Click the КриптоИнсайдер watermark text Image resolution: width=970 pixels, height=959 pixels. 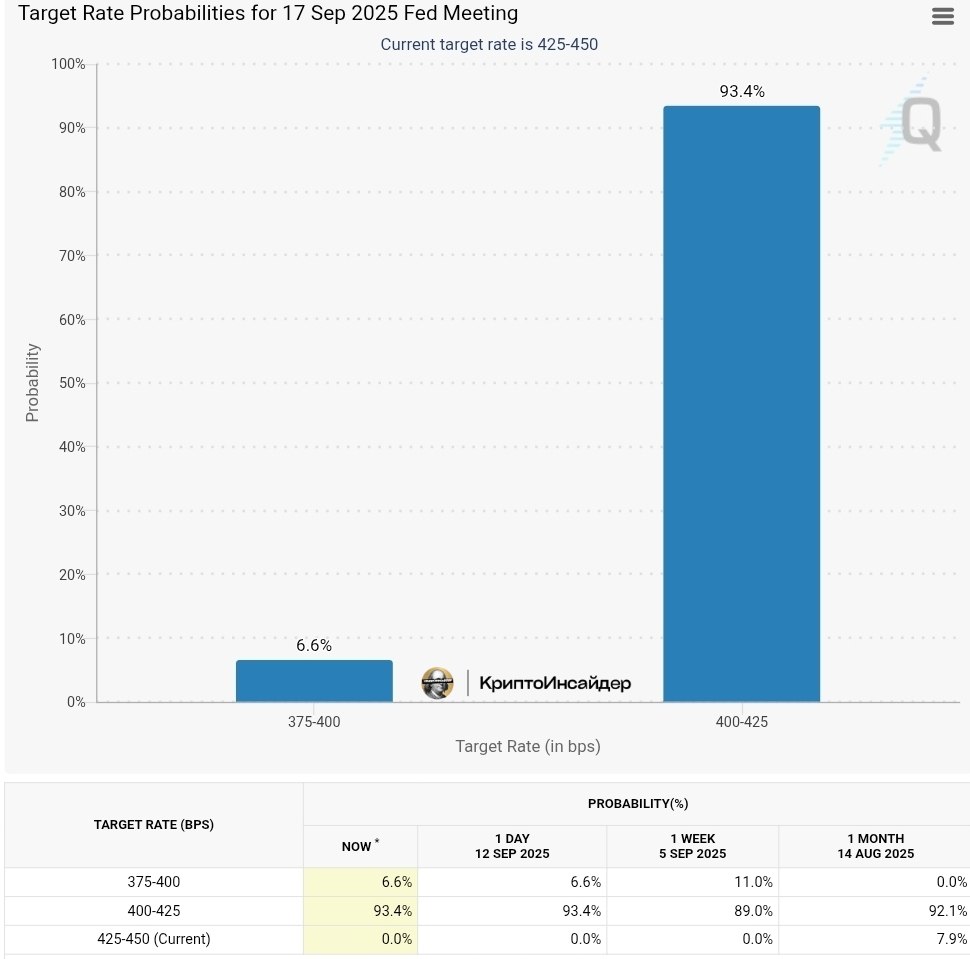(x=555, y=683)
